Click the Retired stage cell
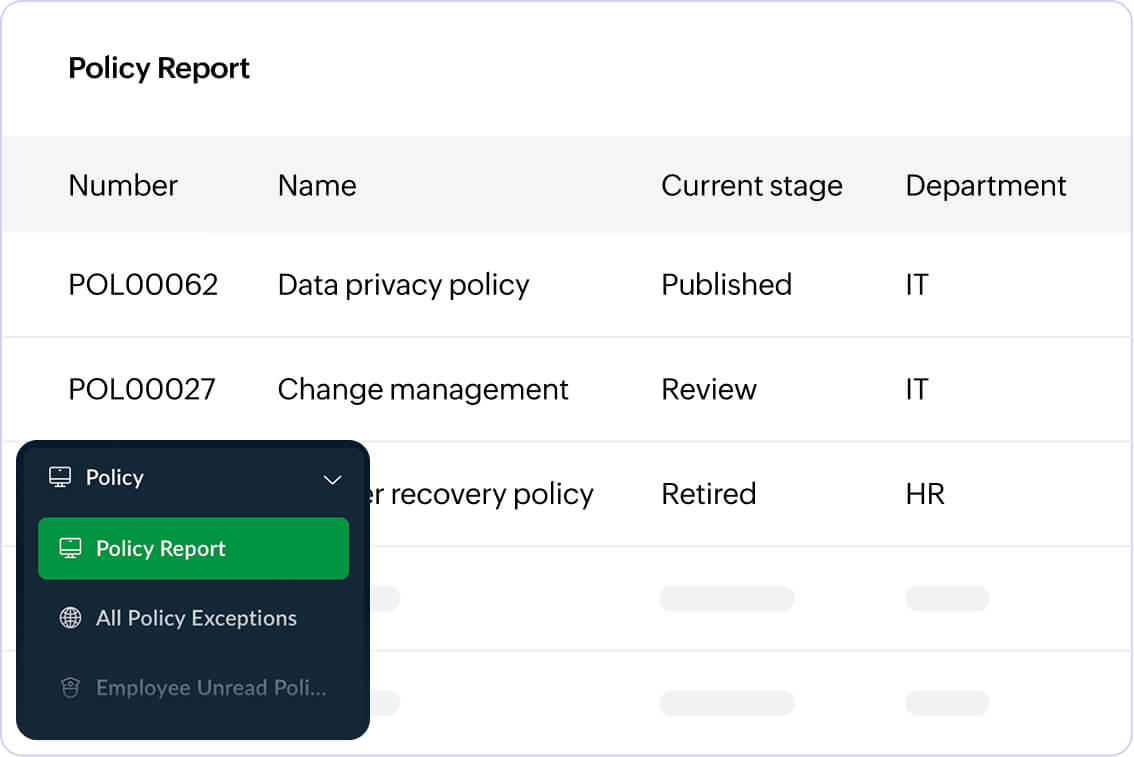This screenshot has height=757, width=1134. click(x=709, y=494)
